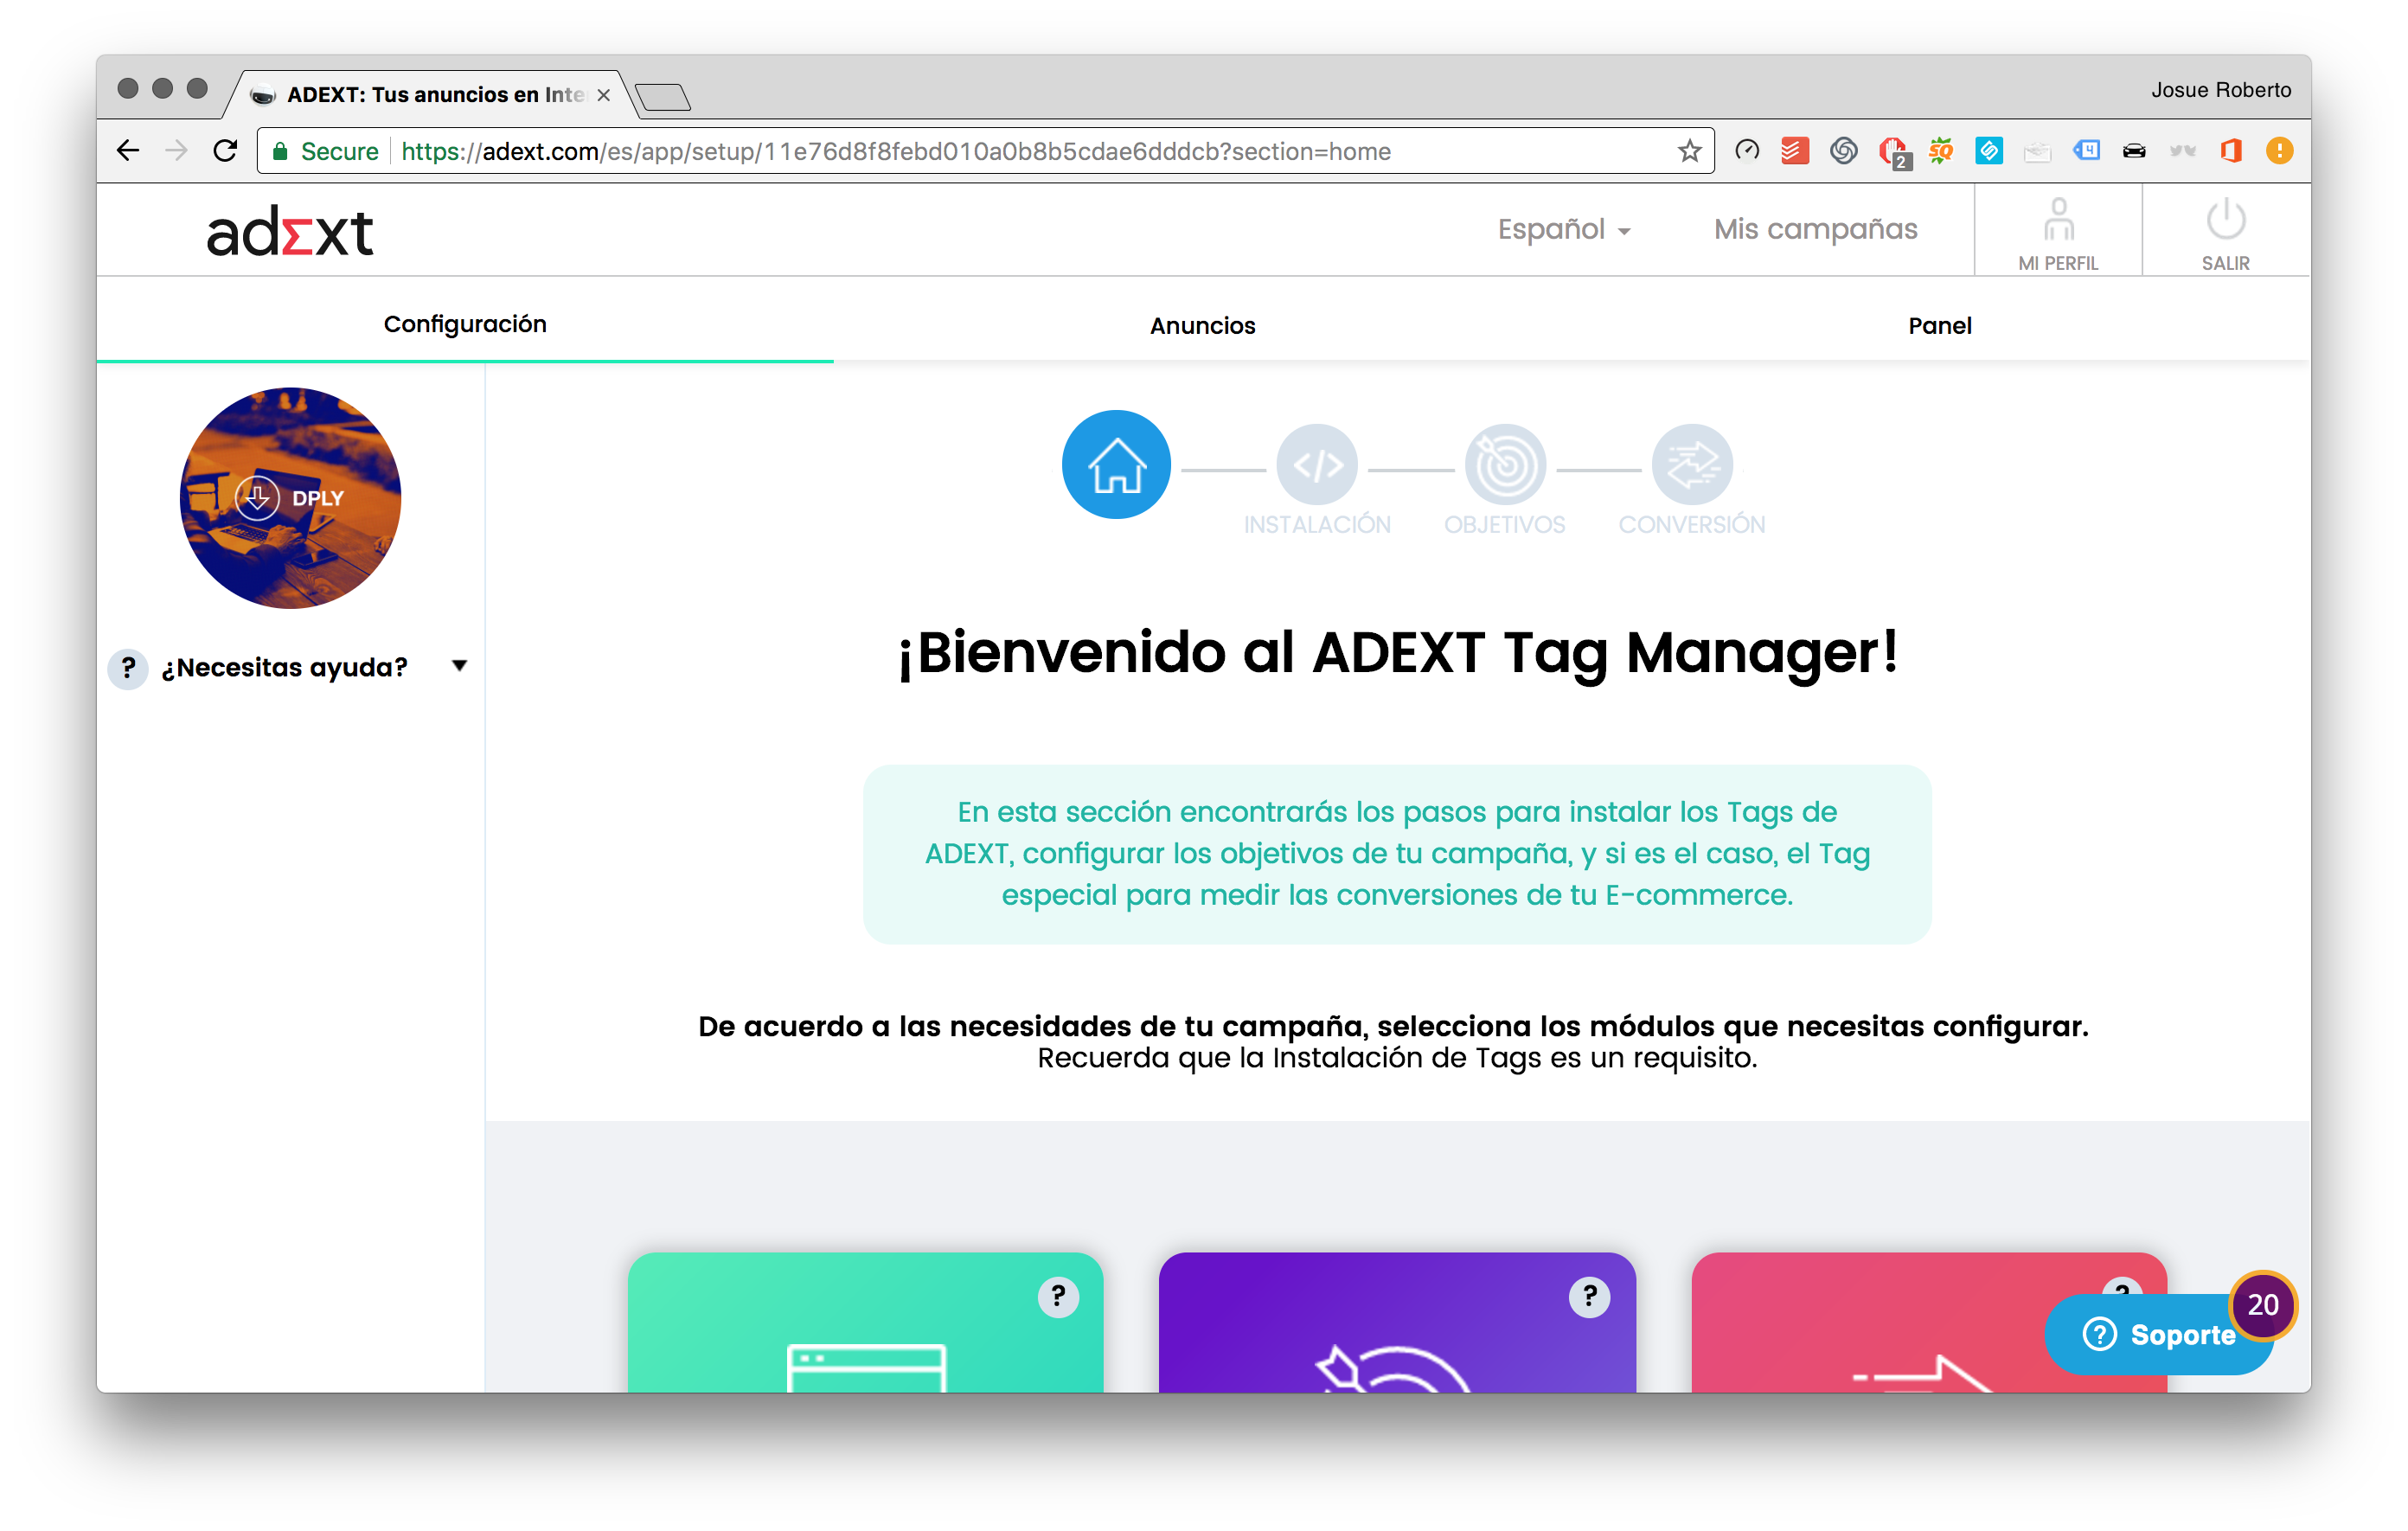Open the Conversión step icon

(1691, 464)
